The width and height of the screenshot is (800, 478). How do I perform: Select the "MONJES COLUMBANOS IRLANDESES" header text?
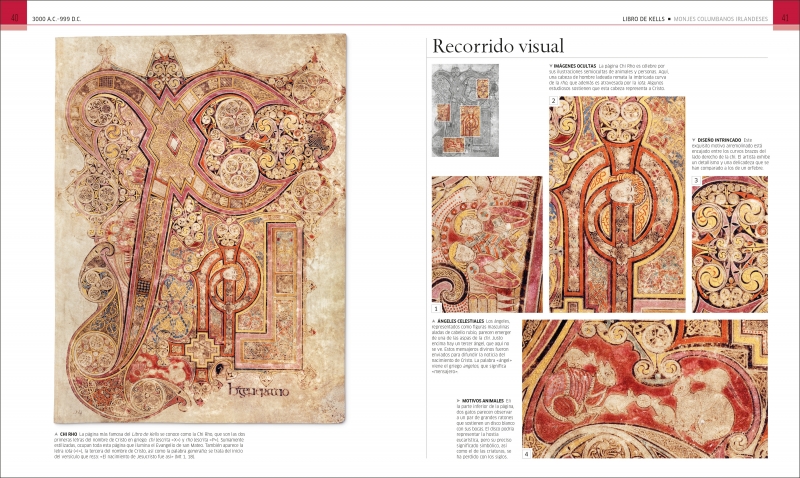point(720,19)
